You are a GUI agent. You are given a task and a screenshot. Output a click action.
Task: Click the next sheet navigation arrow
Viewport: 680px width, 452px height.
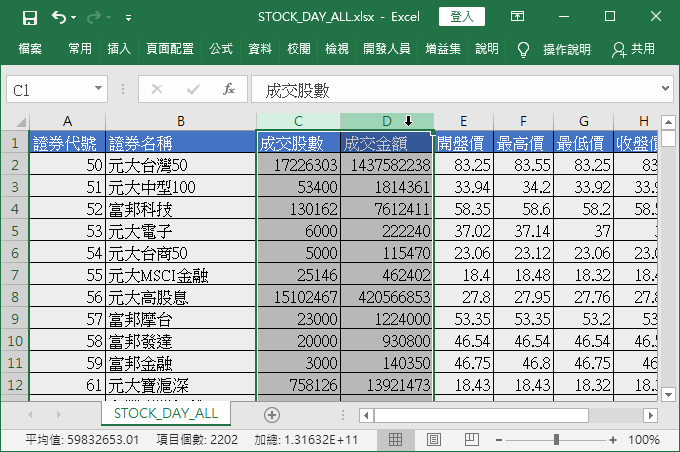[x=58, y=415]
